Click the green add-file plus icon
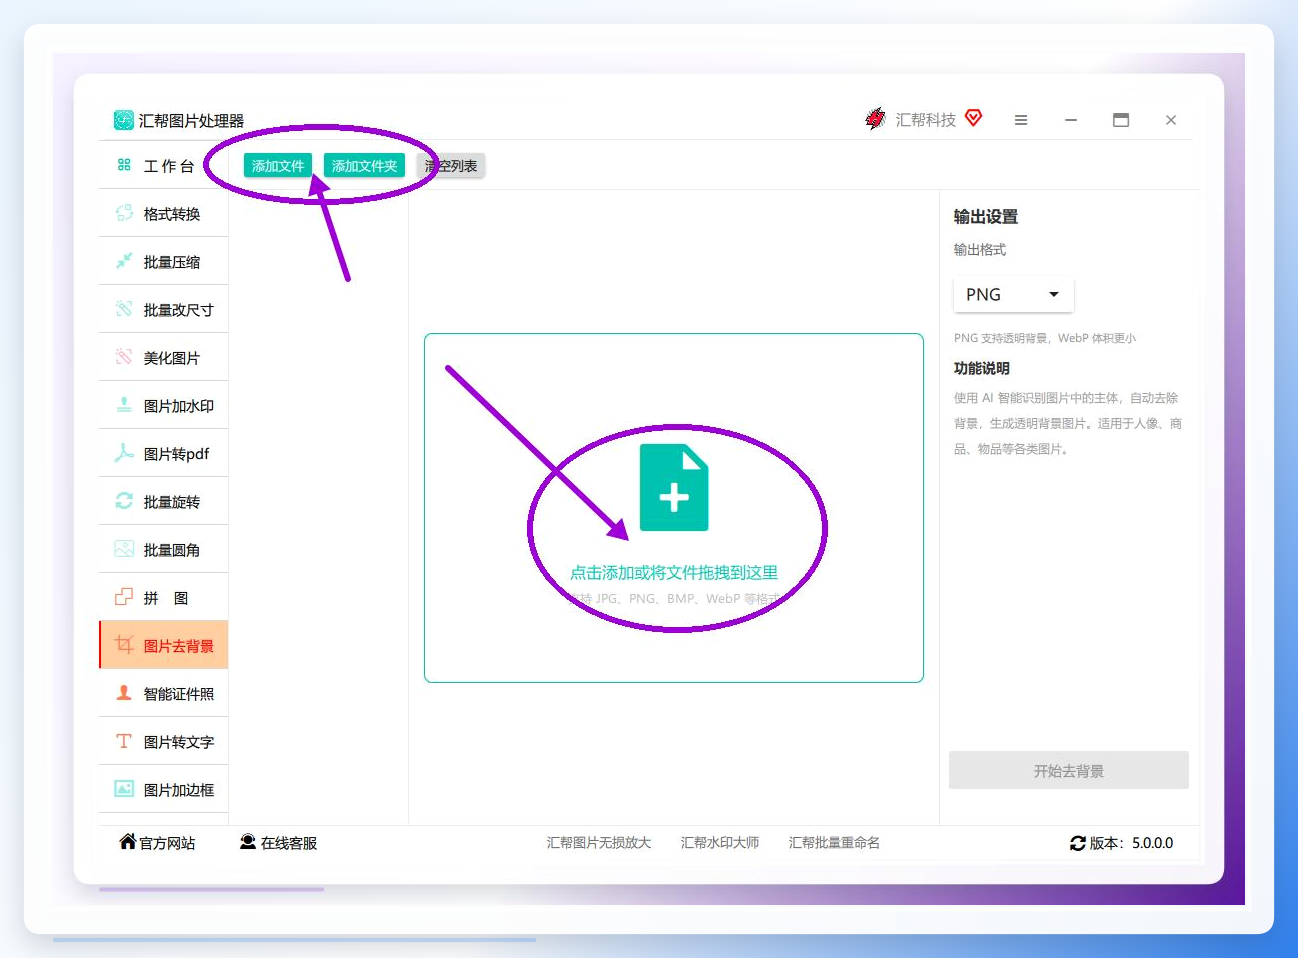The width and height of the screenshot is (1298, 958). [674, 487]
